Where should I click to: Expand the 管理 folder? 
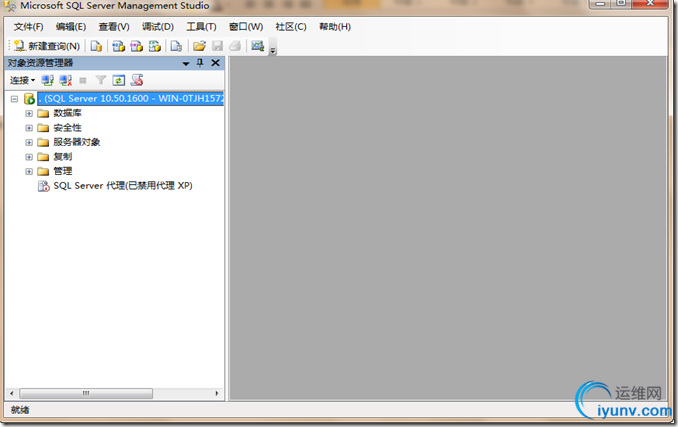pos(29,172)
